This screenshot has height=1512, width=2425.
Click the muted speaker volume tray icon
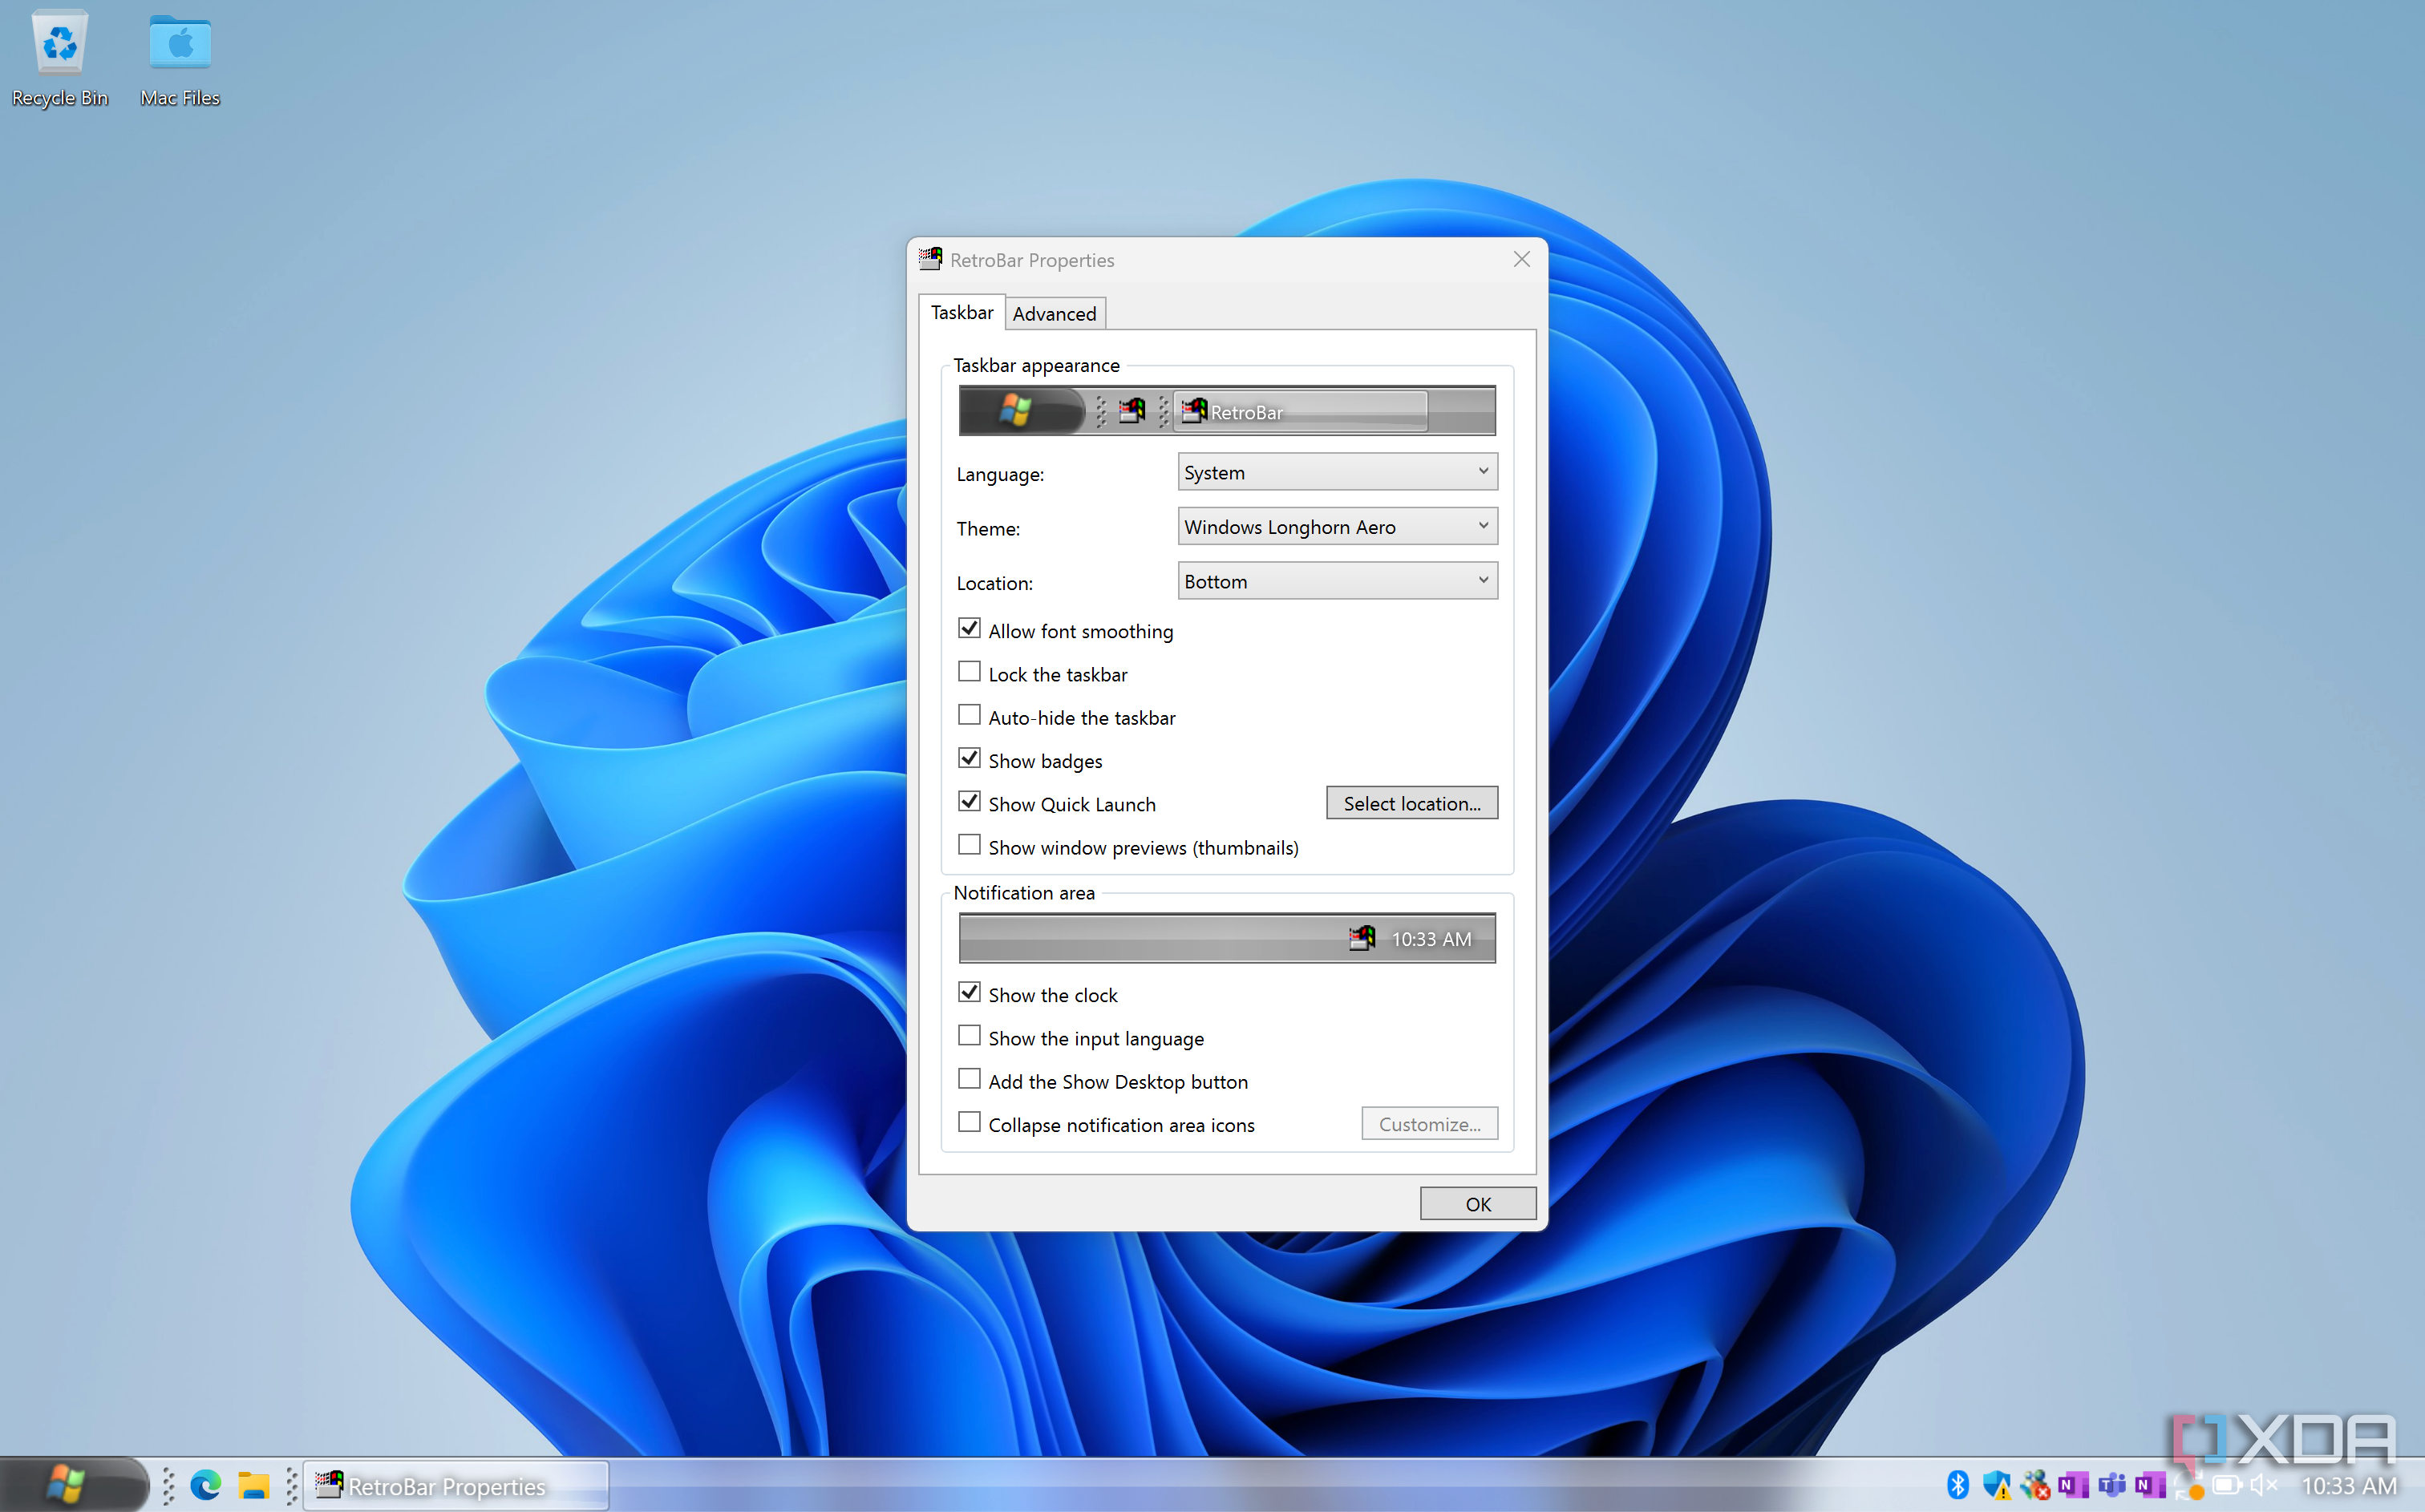2264,1485
